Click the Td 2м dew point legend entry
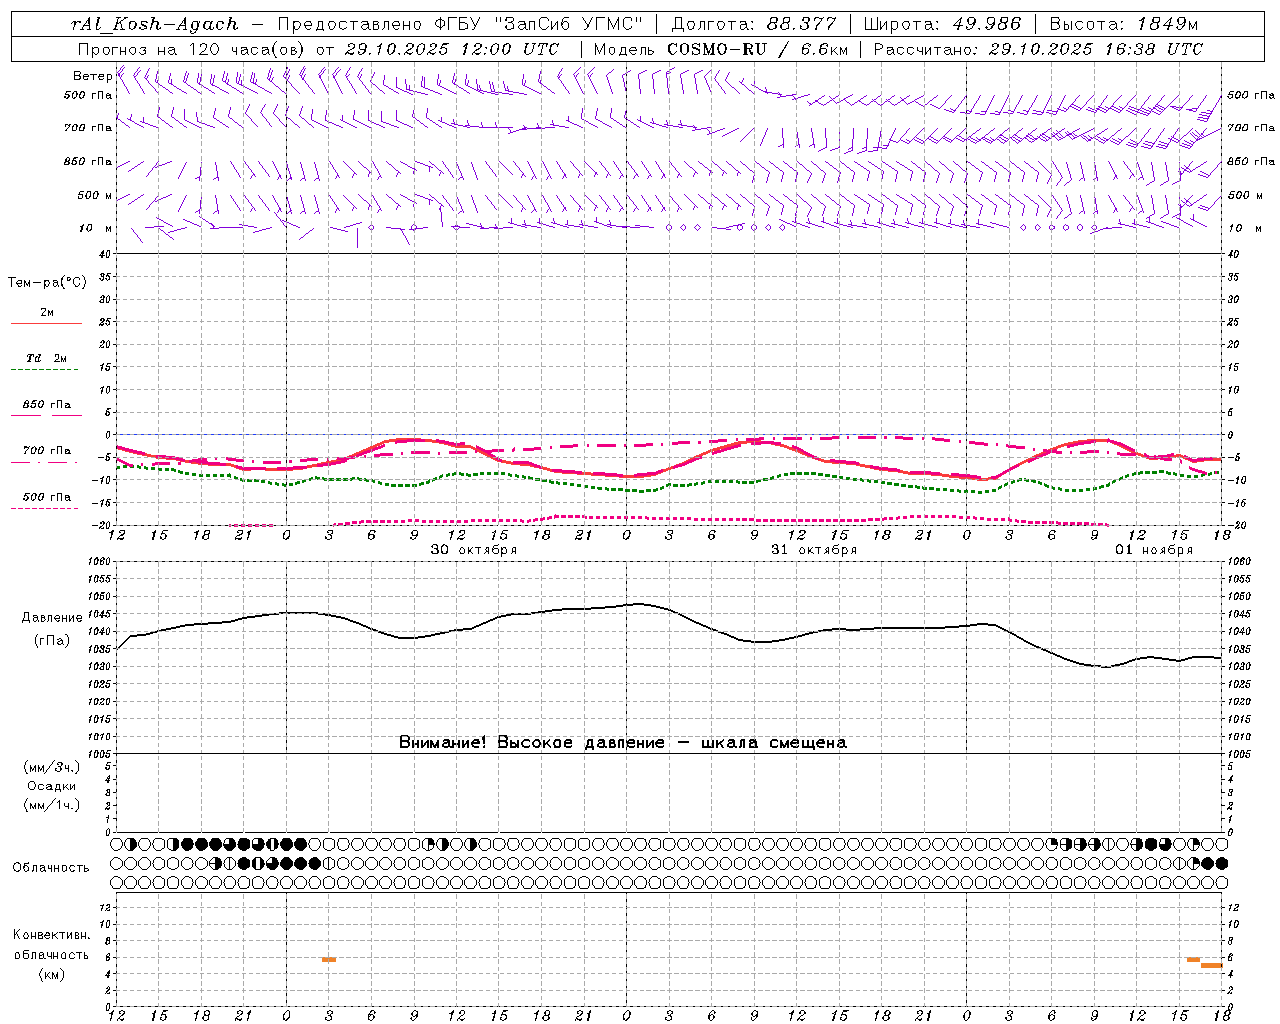Image resolution: width=1280 pixels, height=1024 pixels. click(47, 358)
